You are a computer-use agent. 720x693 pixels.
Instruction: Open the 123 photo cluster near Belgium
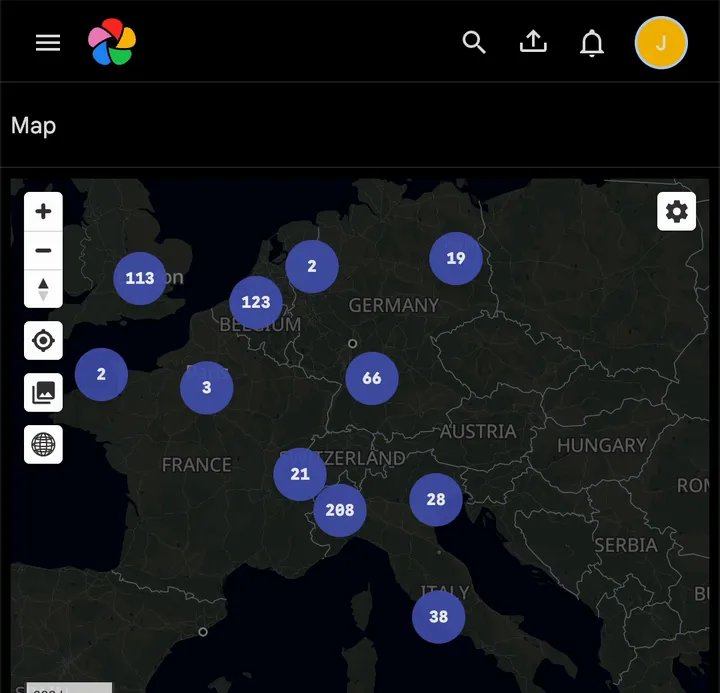[256, 302]
